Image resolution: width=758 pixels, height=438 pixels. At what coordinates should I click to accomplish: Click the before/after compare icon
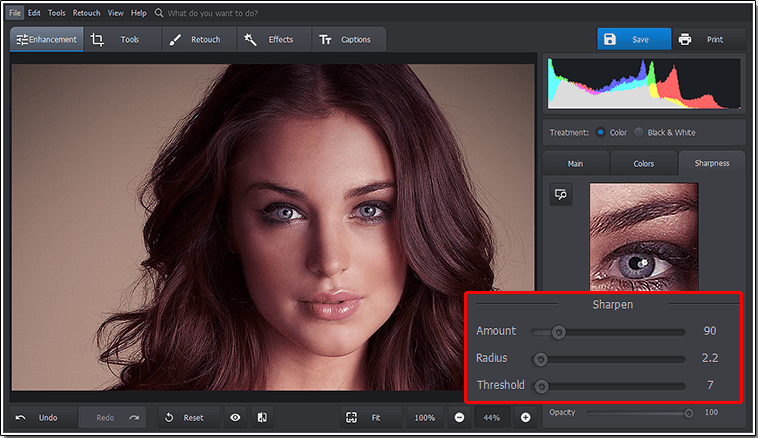pos(262,417)
